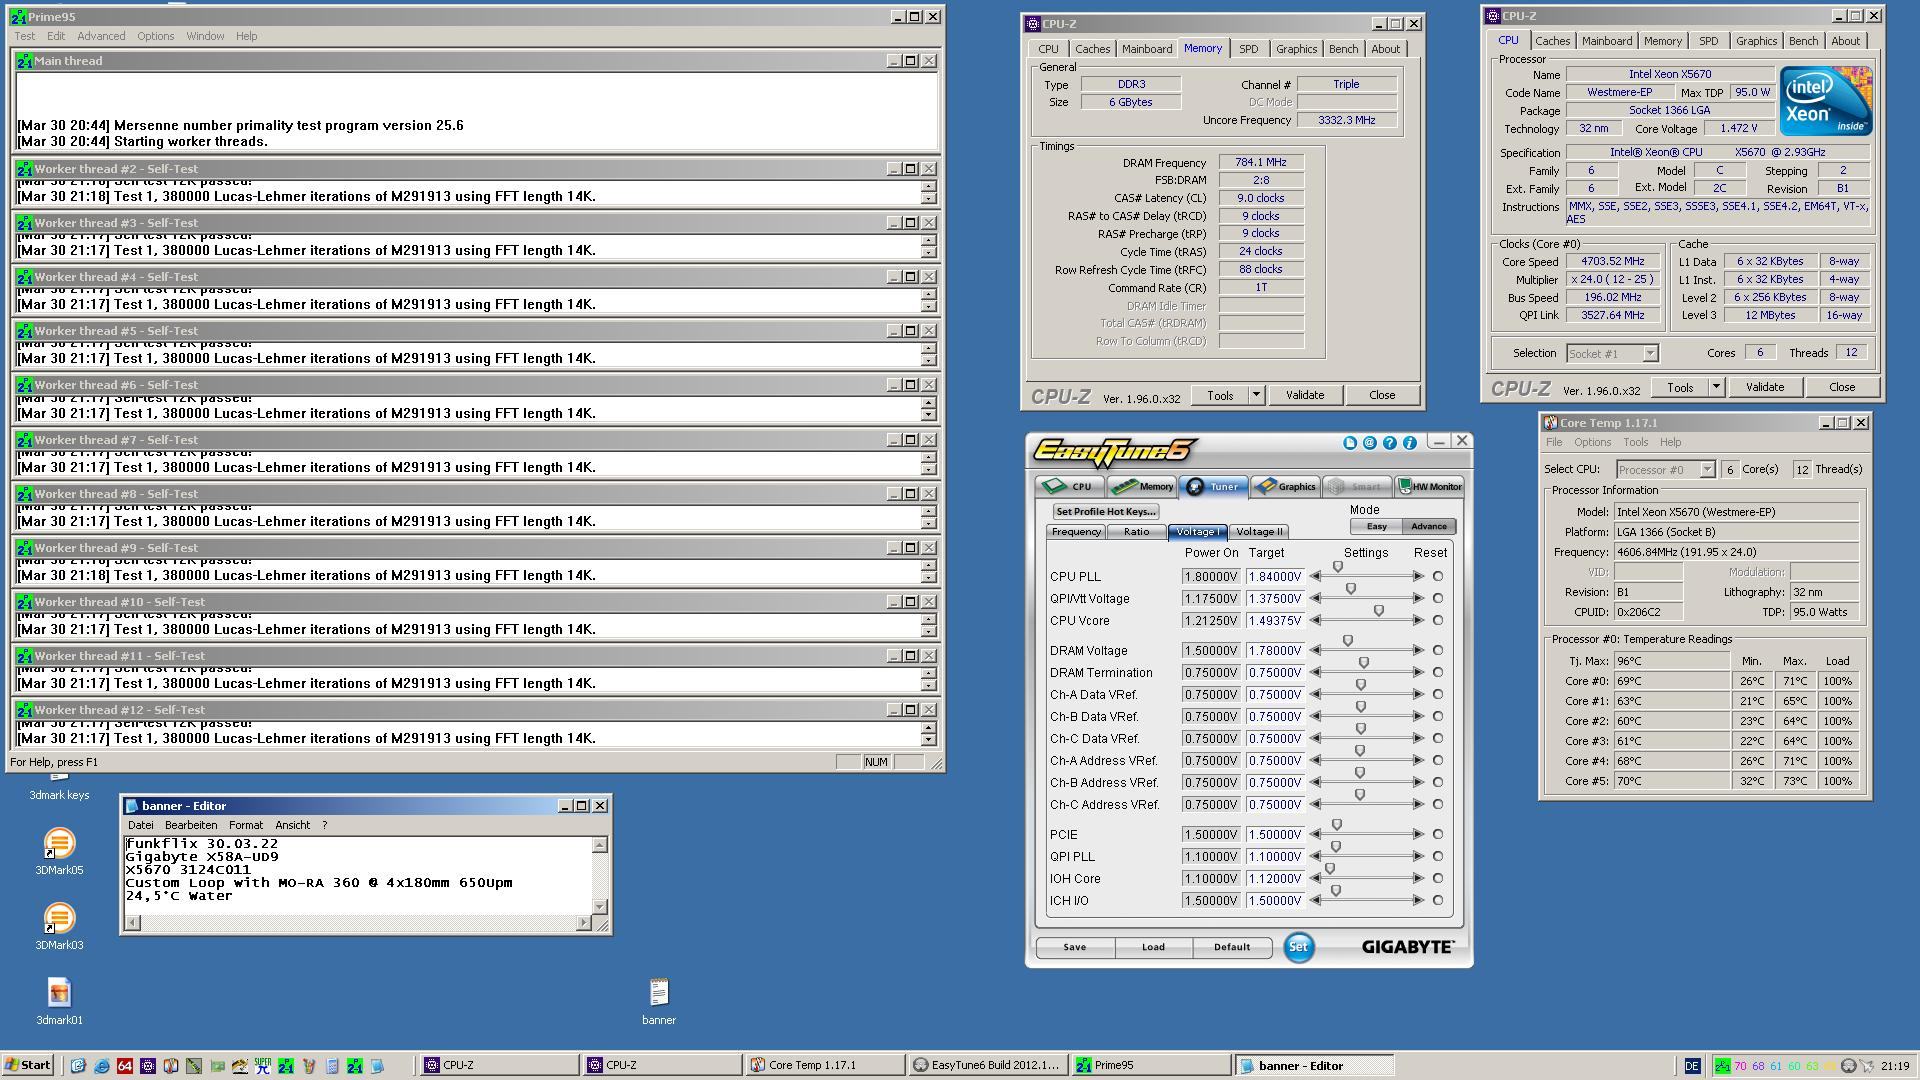Viewport: 1920px width, 1080px height.
Task: Click the CPU PLL voltage slider thumb
Action: click(x=1338, y=567)
